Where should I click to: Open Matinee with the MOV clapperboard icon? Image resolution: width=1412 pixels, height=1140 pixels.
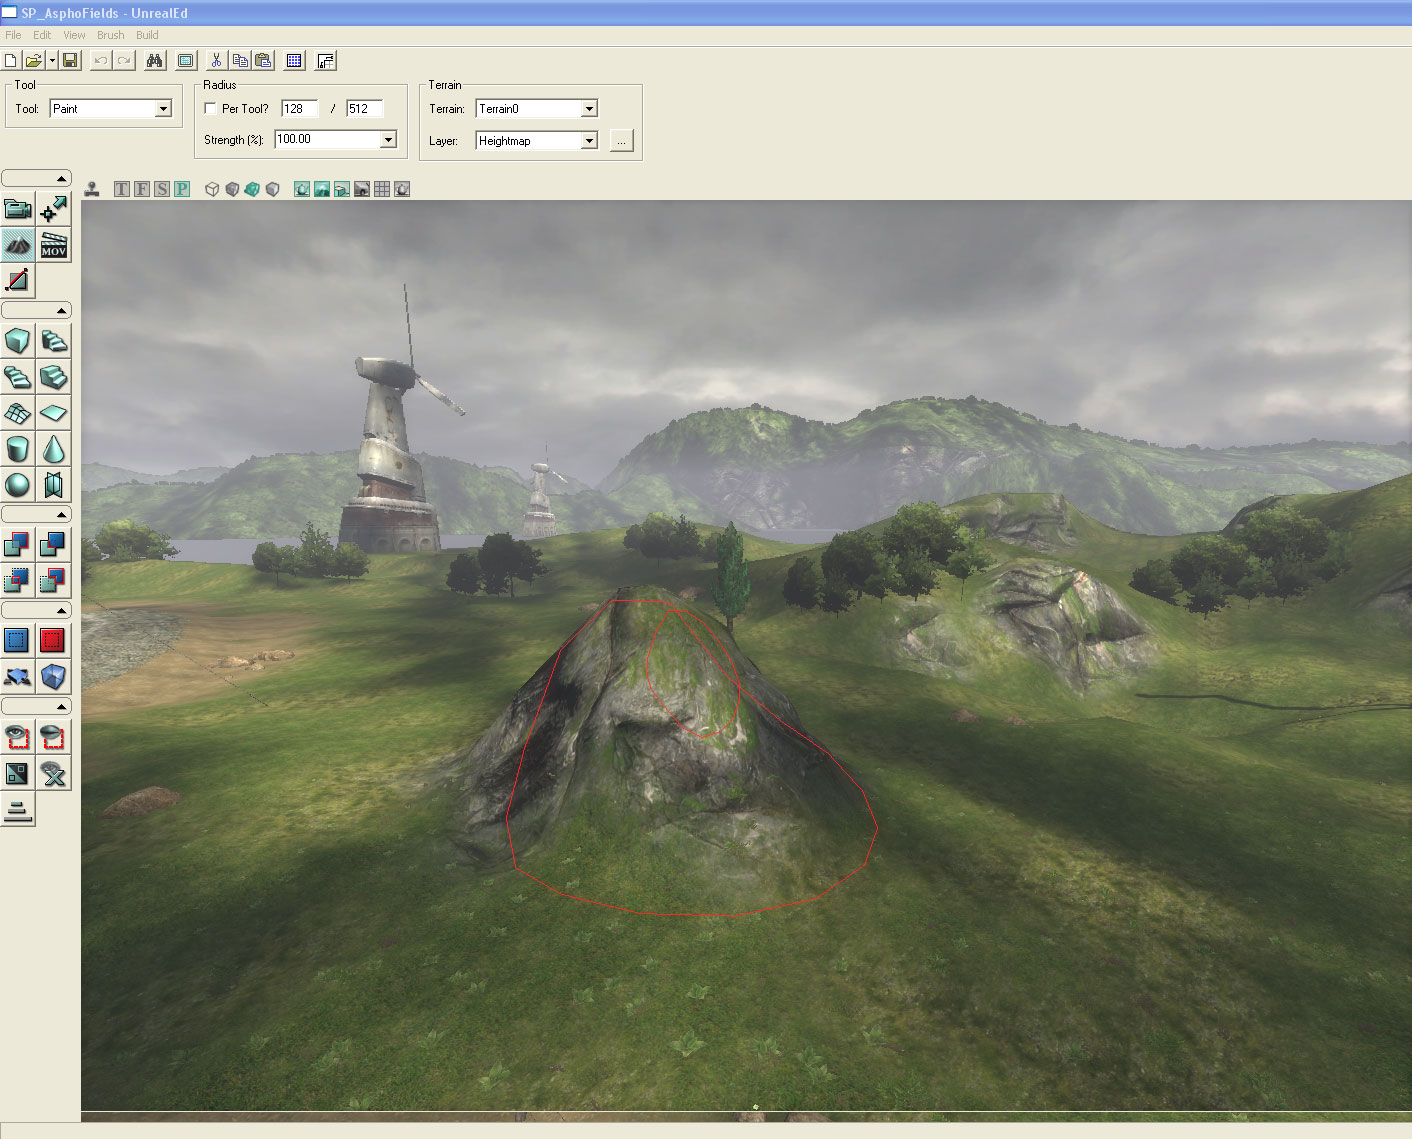click(x=54, y=245)
